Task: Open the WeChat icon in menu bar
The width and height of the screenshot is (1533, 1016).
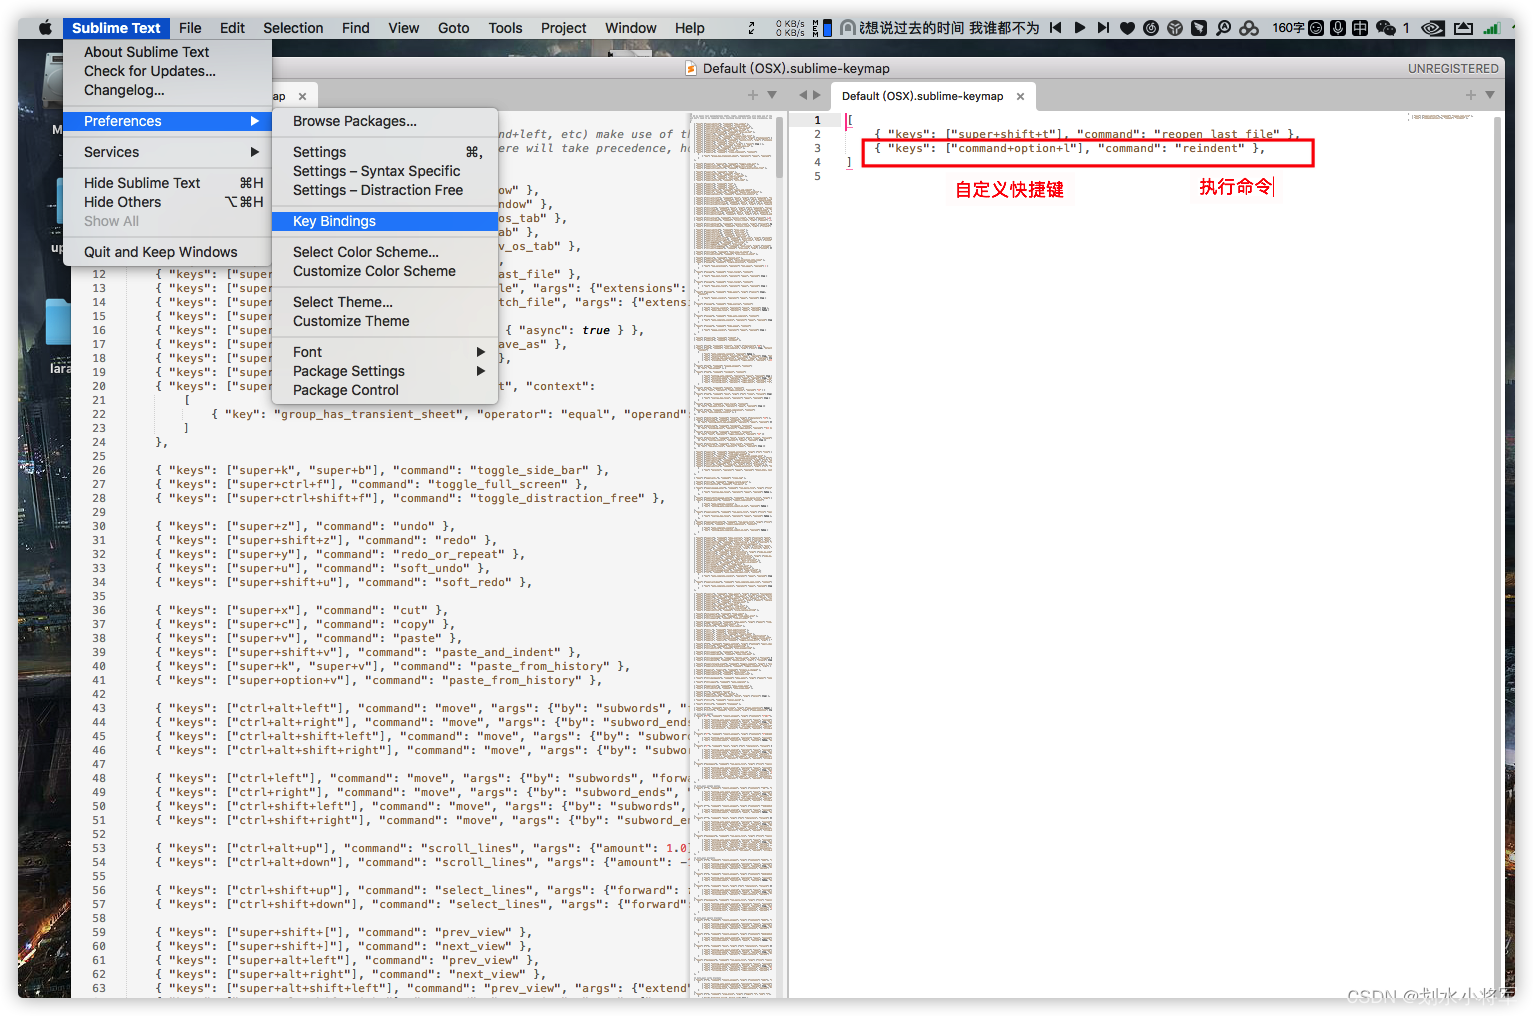Action: point(1386,28)
